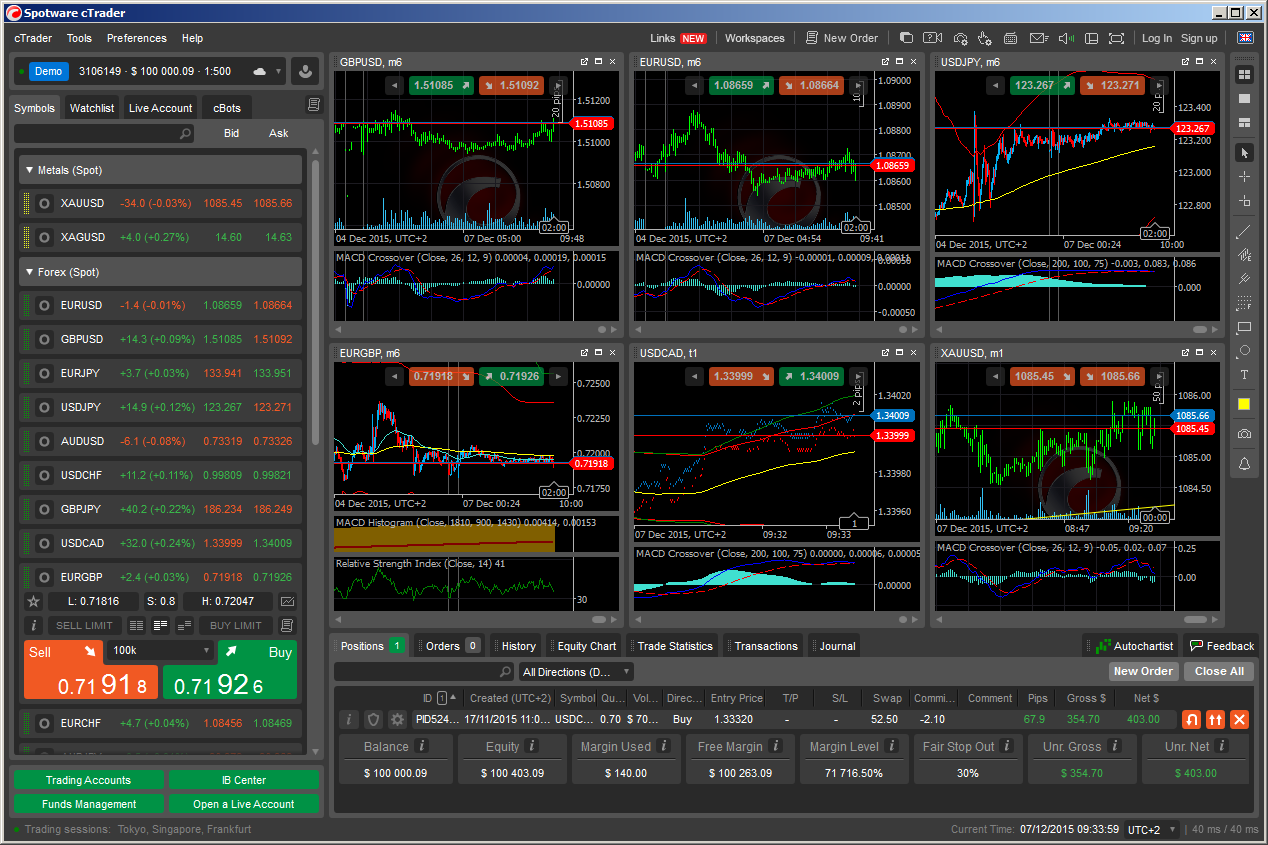Click the Funds Management button
1268x845 pixels.
[88, 804]
